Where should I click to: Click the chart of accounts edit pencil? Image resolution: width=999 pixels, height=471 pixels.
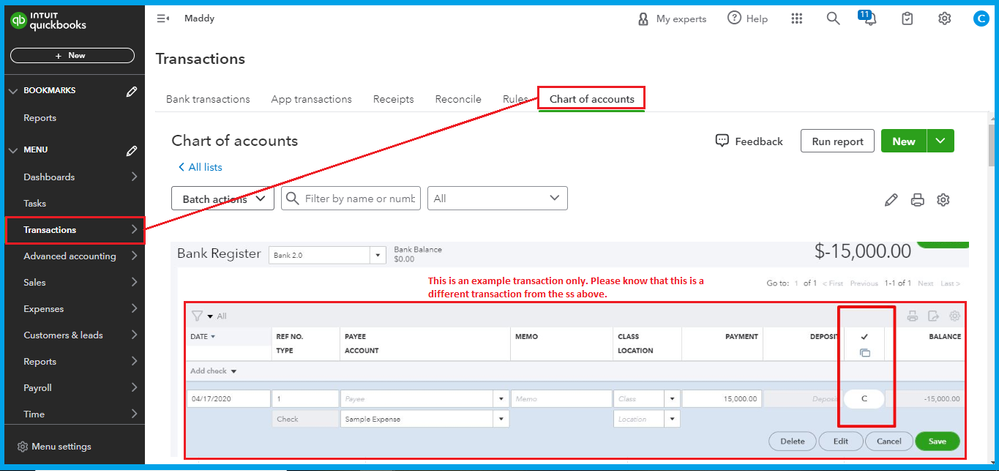tap(891, 200)
